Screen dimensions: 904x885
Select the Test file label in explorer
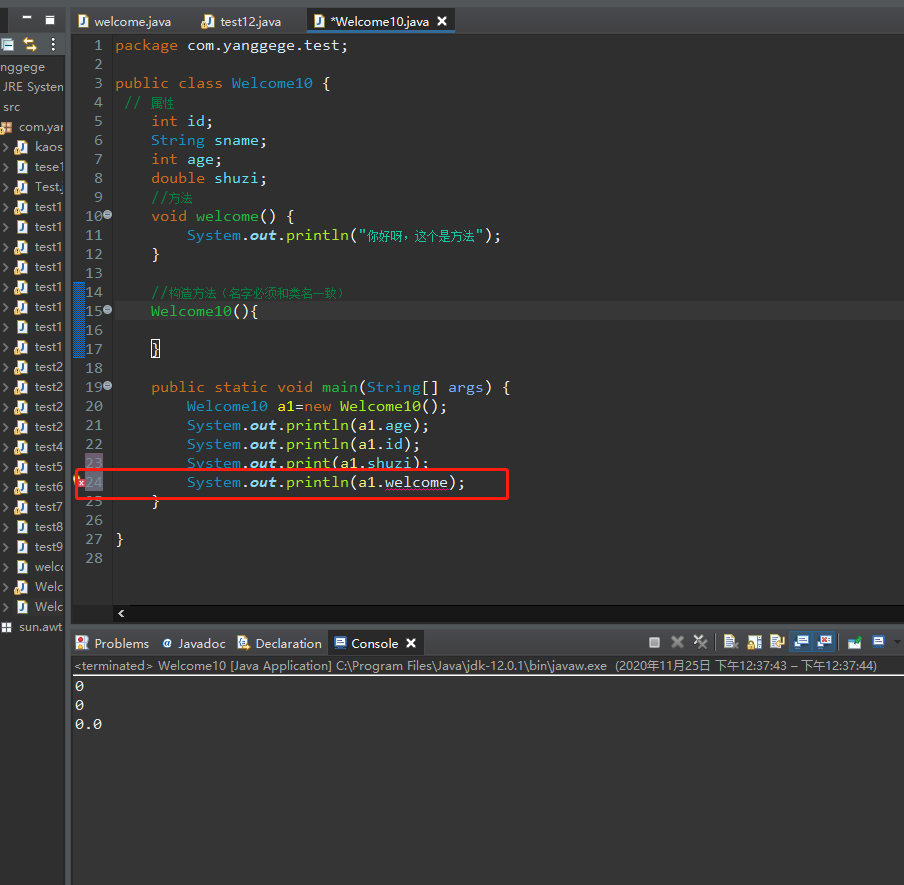[48, 187]
